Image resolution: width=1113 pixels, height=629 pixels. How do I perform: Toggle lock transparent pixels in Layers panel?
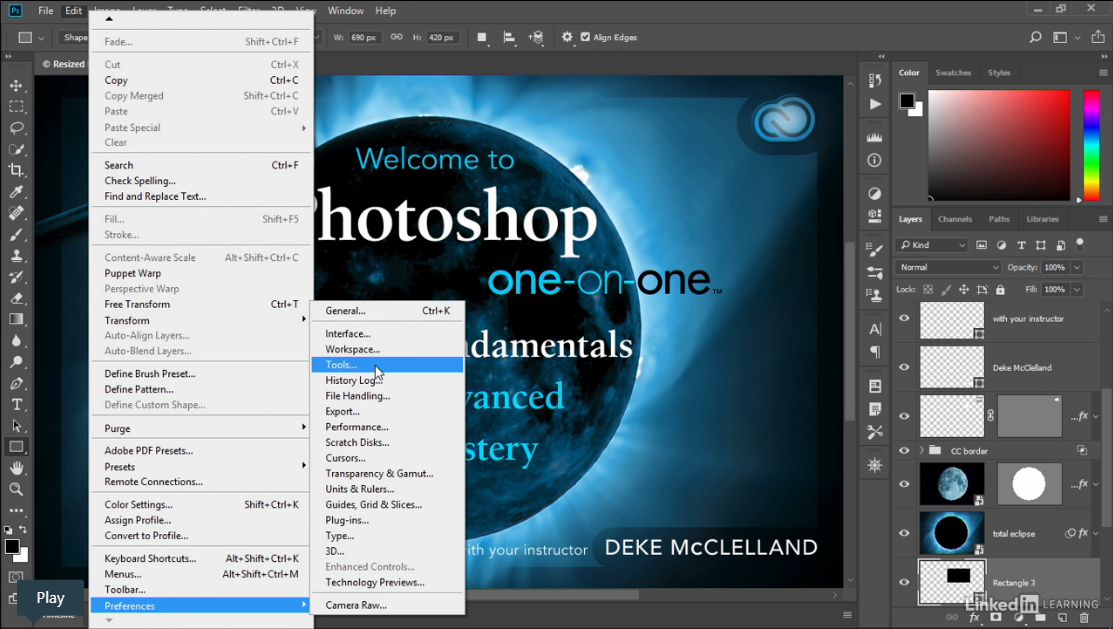click(928, 290)
